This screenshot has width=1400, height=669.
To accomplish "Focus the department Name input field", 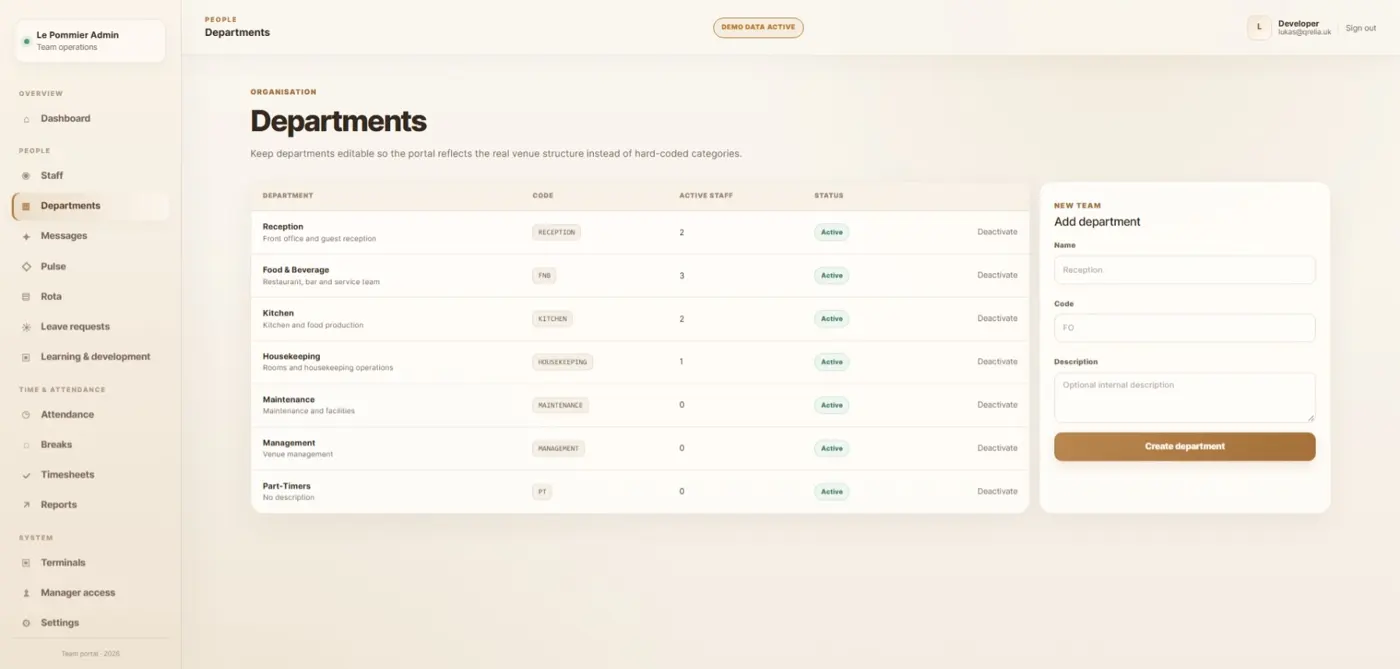I will coord(1184,270).
